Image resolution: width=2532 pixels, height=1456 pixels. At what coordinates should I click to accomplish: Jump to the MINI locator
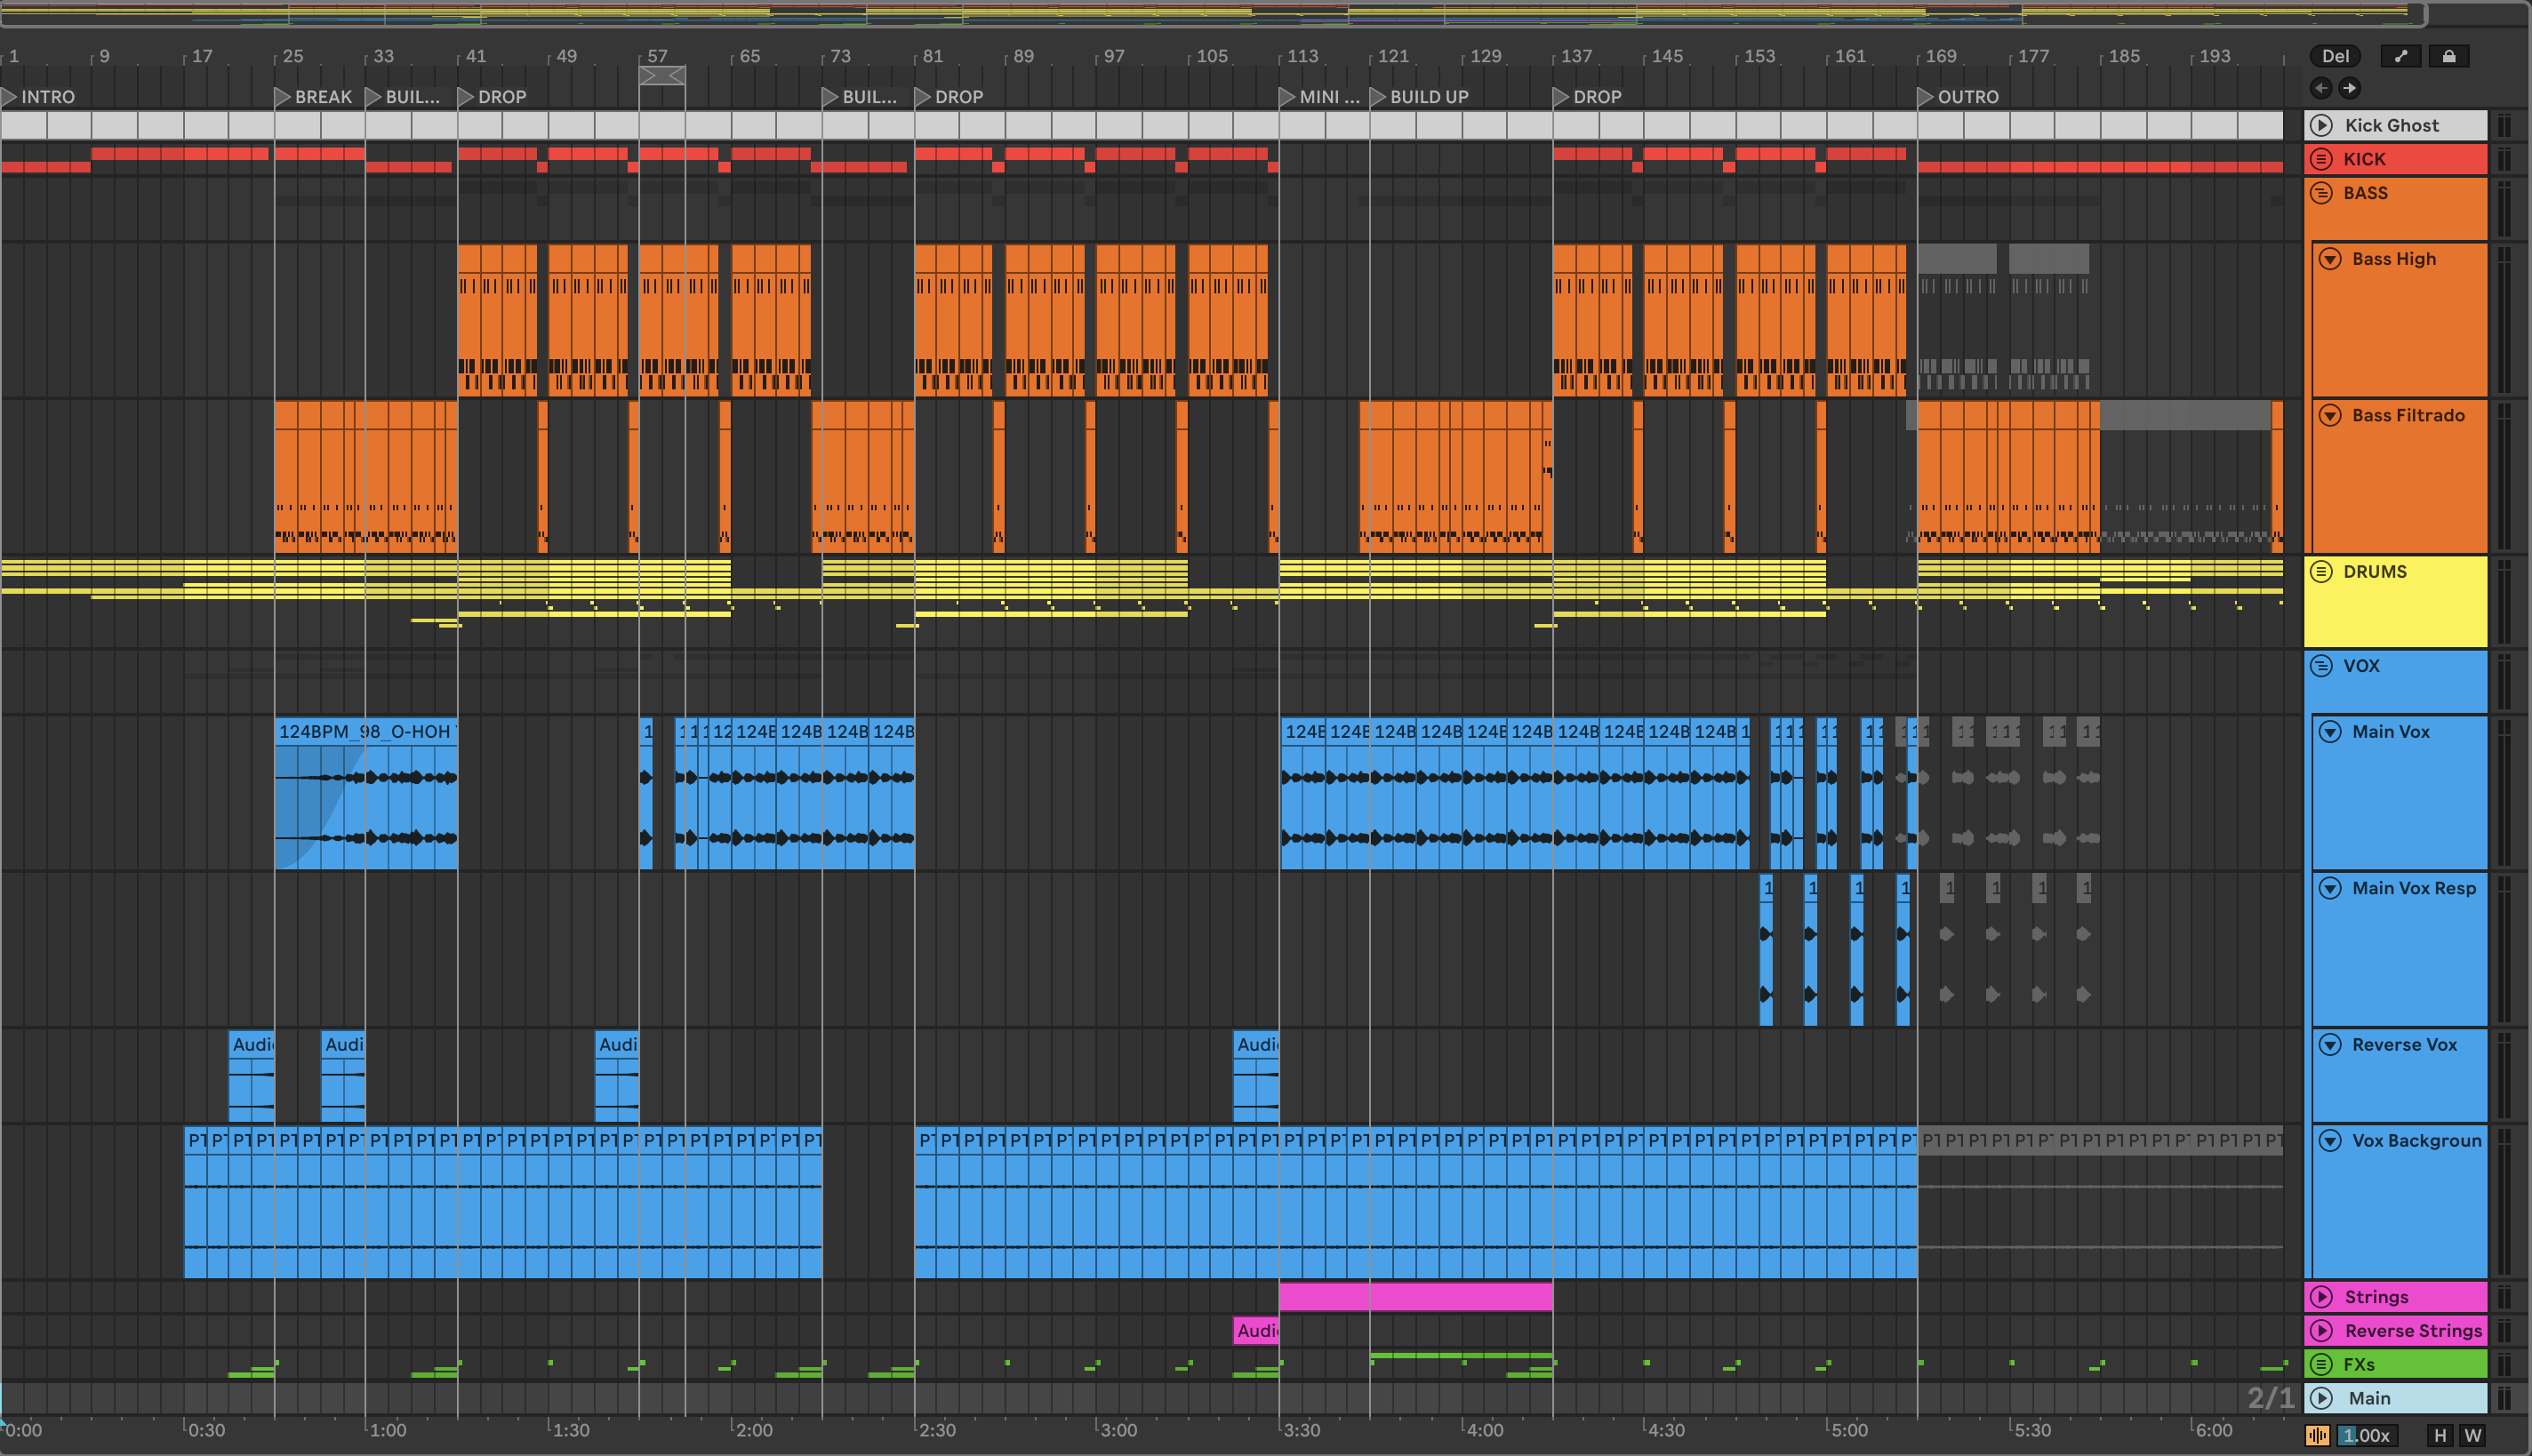pos(1320,97)
